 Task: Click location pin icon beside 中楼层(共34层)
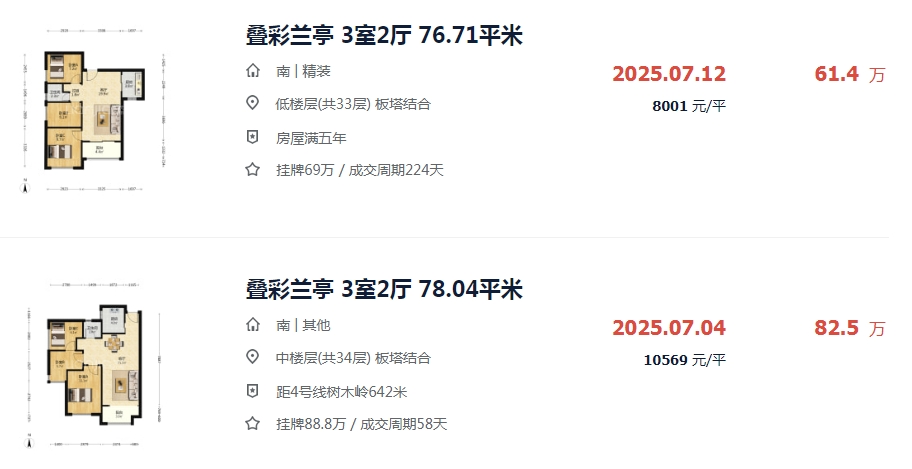tap(253, 358)
